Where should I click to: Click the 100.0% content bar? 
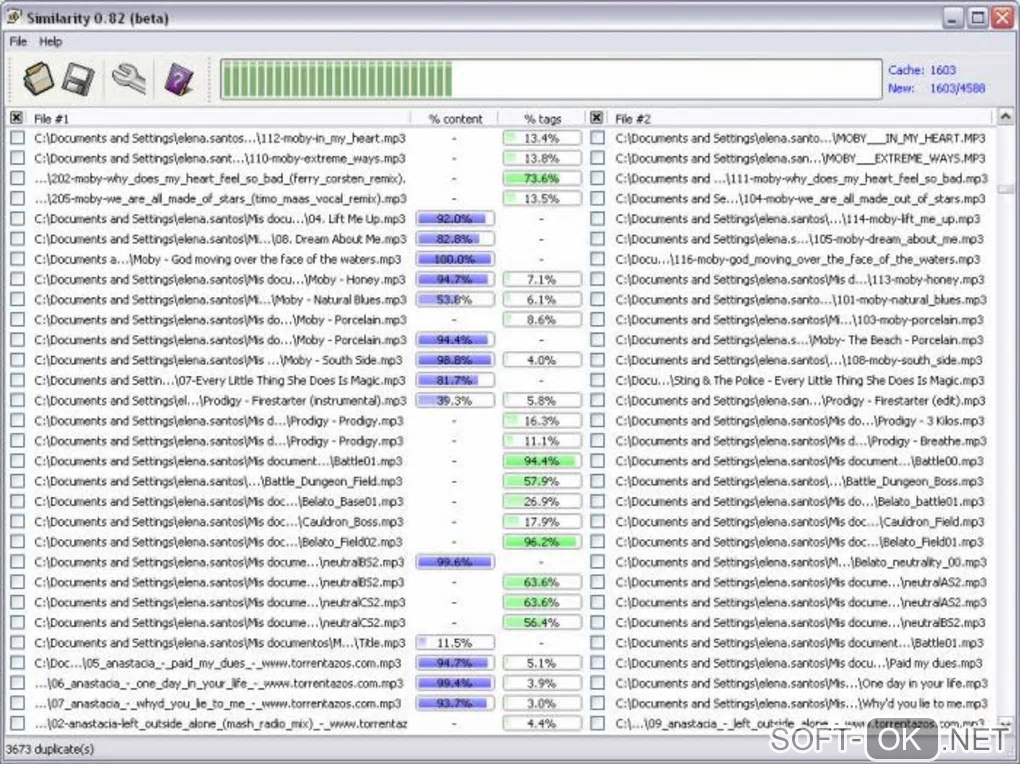(x=455, y=259)
